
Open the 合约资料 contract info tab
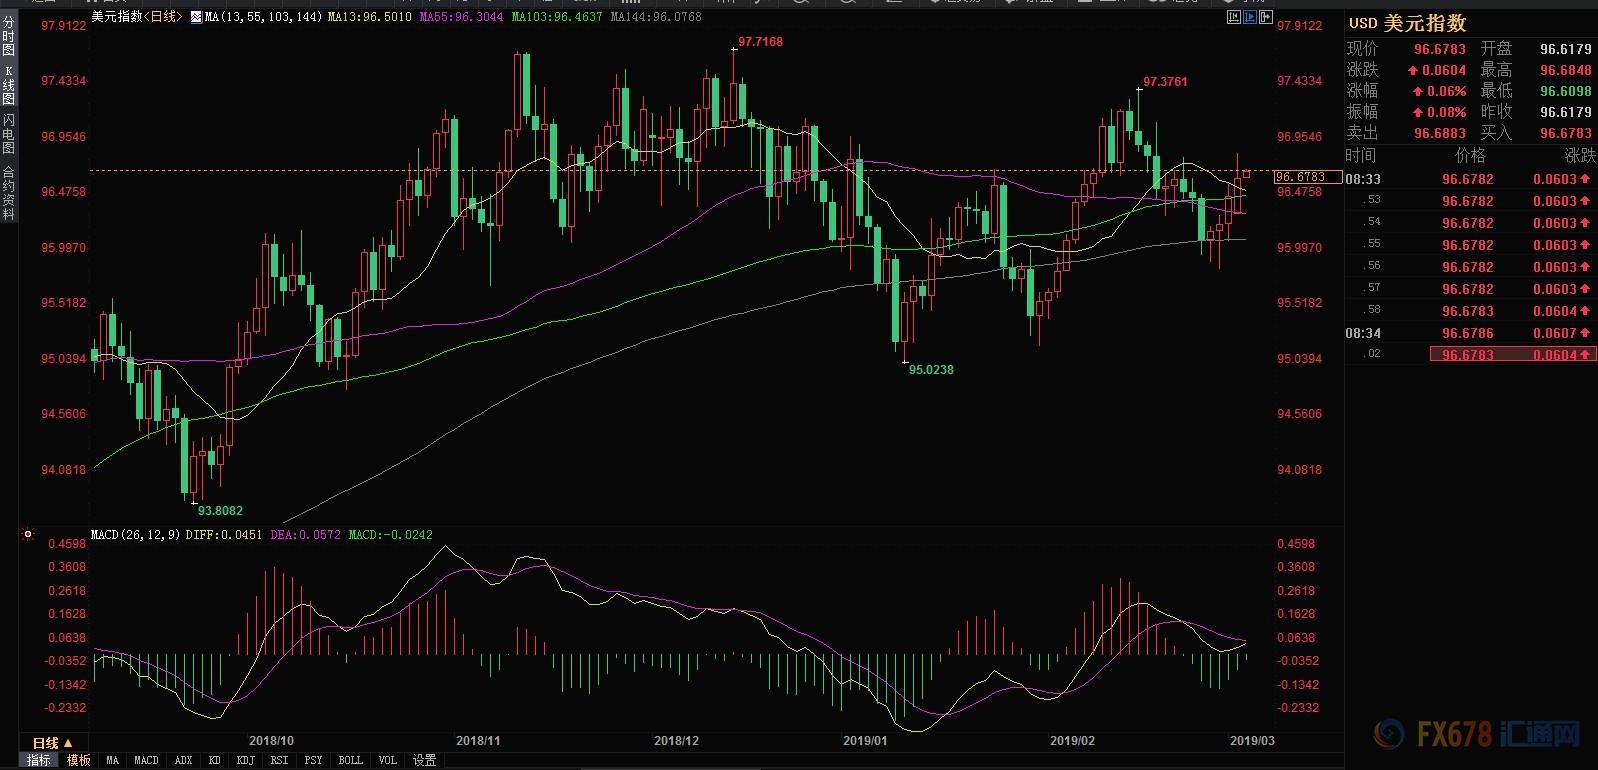[x=8, y=192]
